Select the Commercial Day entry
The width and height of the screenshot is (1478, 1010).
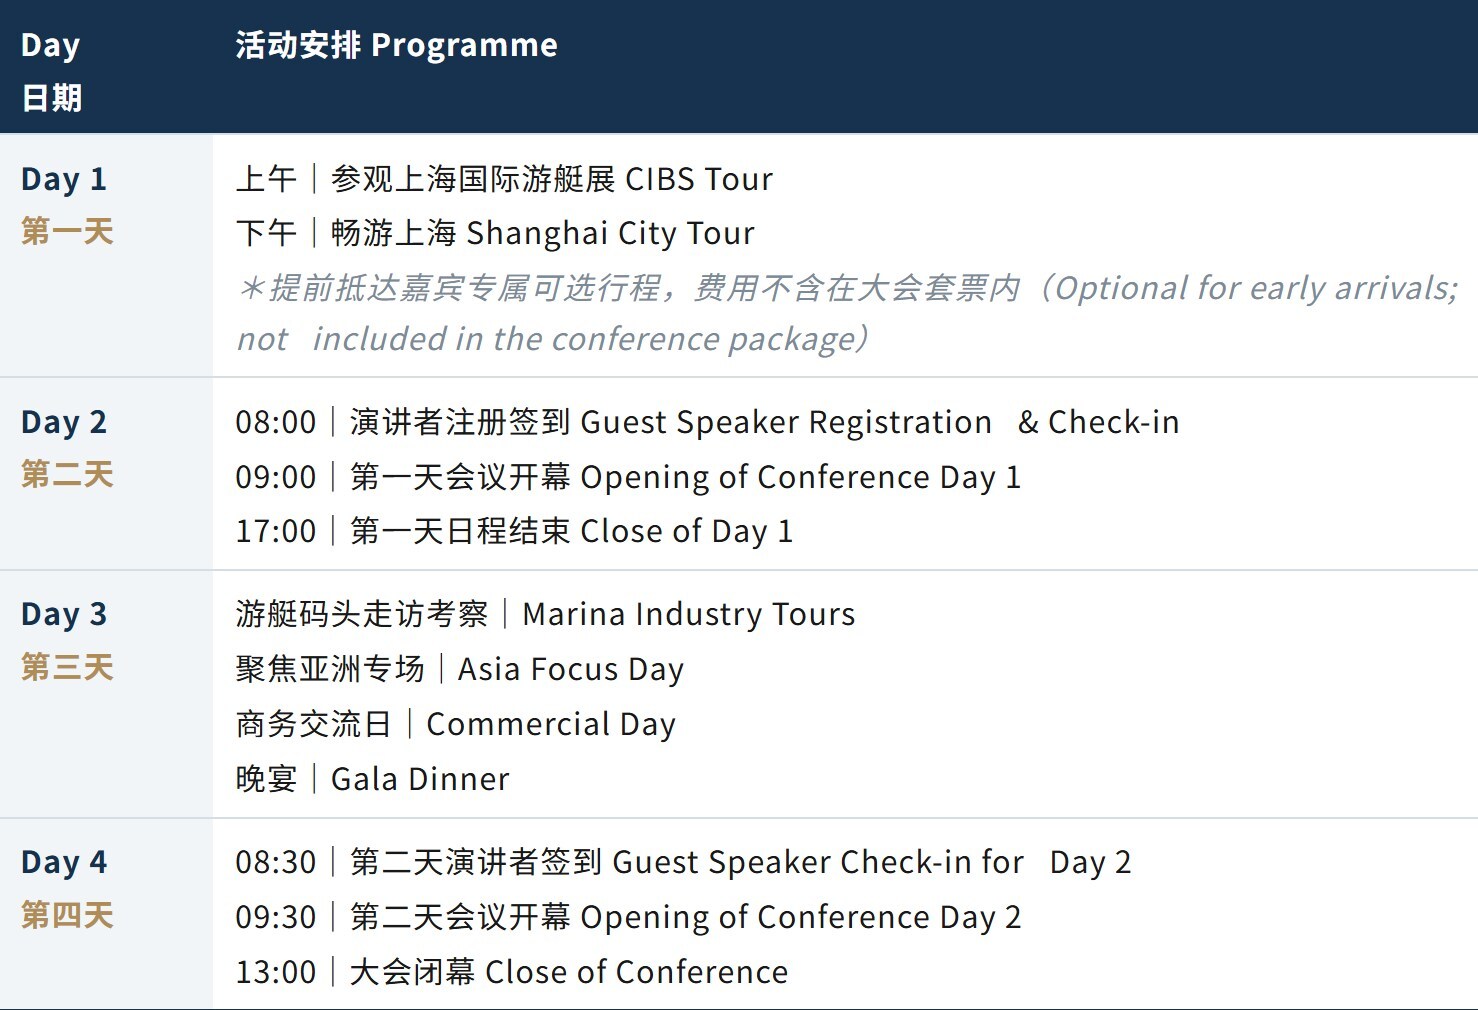tap(456, 724)
